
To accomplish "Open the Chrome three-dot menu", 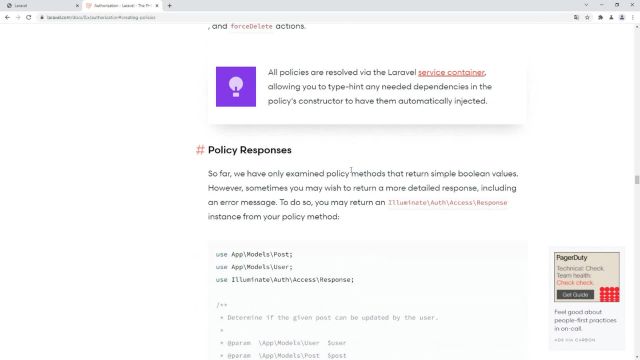I will tap(633, 18).
